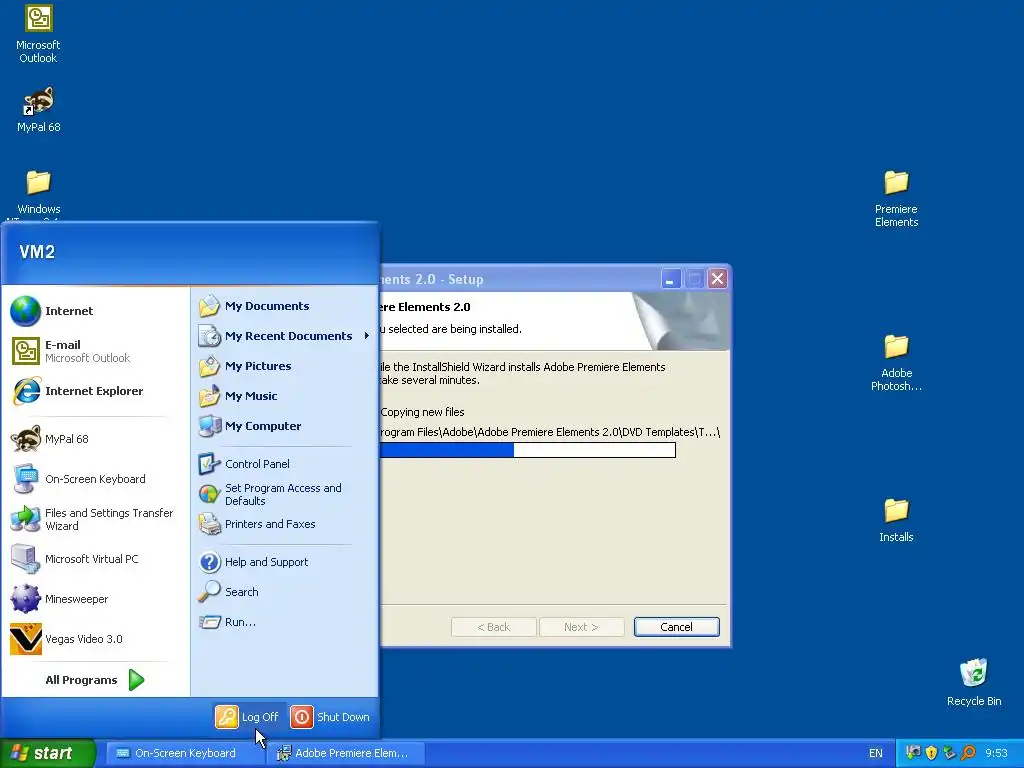
Task: Open Files and Settings Transfer Wizard
Action: [x=95, y=519]
